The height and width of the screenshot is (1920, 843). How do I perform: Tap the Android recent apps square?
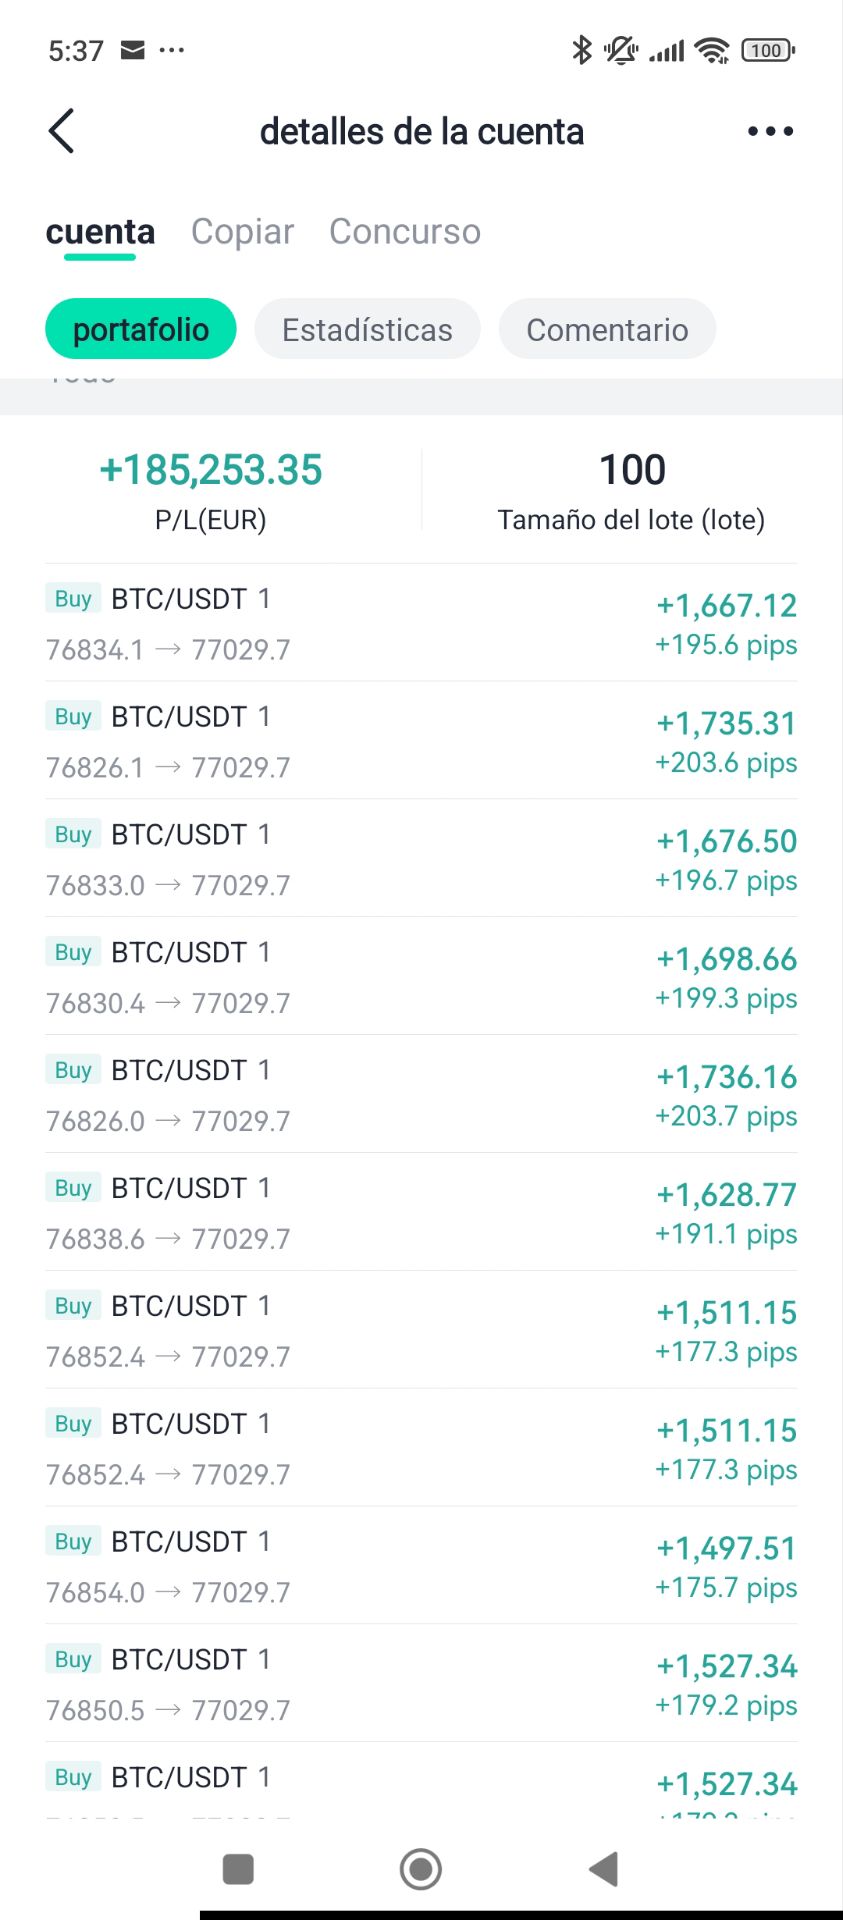click(x=238, y=1868)
